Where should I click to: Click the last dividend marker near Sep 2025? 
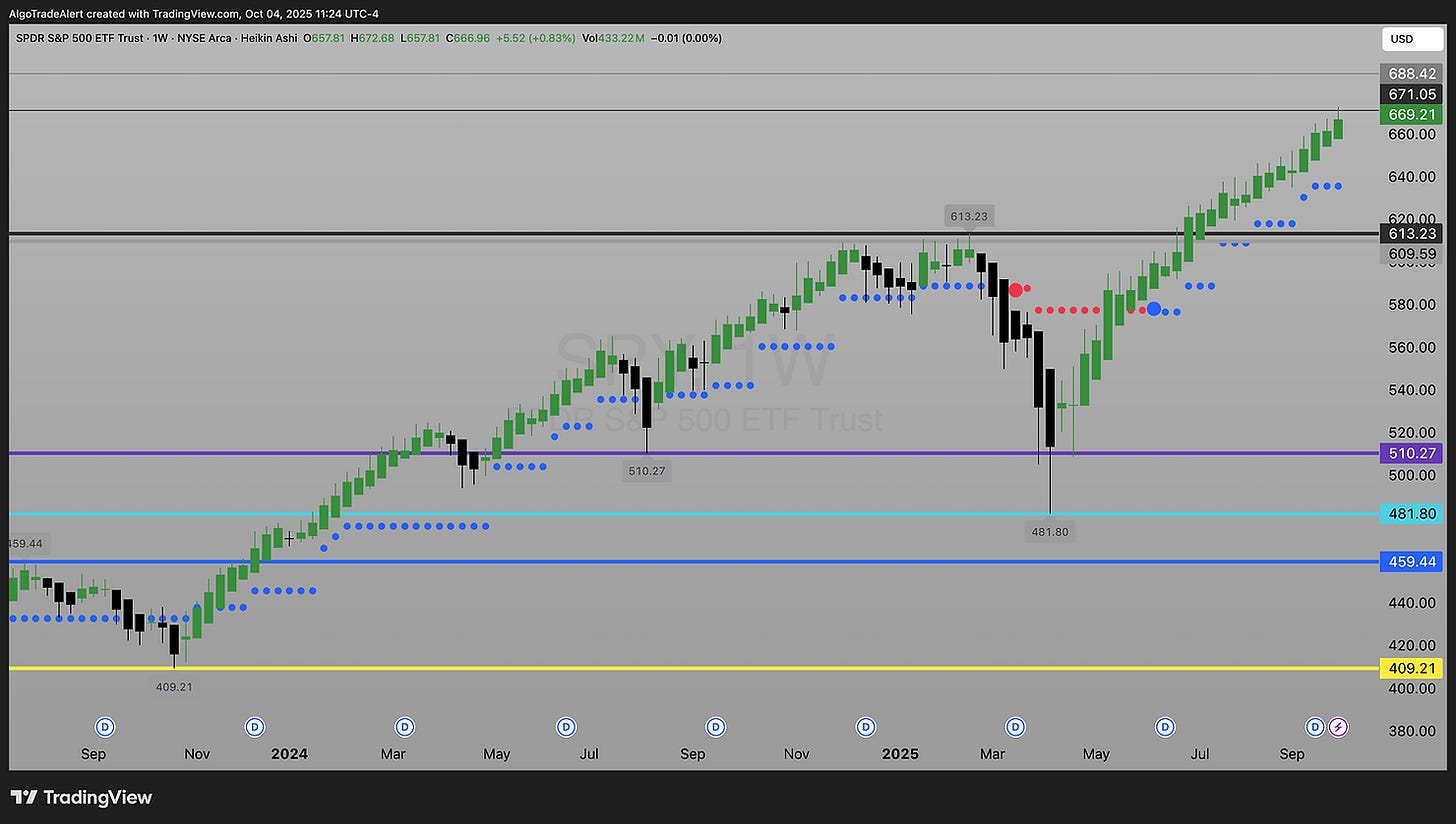point(1315,727)
